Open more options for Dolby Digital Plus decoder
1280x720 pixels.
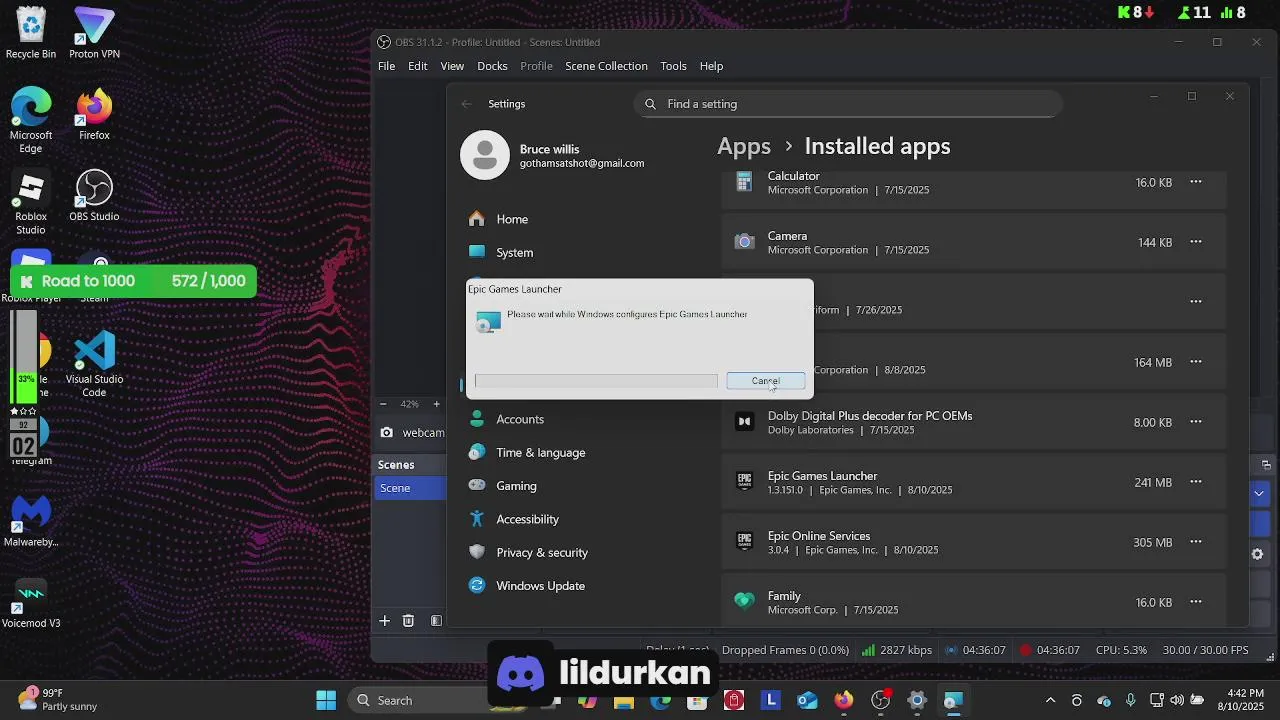coord(1195,422)
